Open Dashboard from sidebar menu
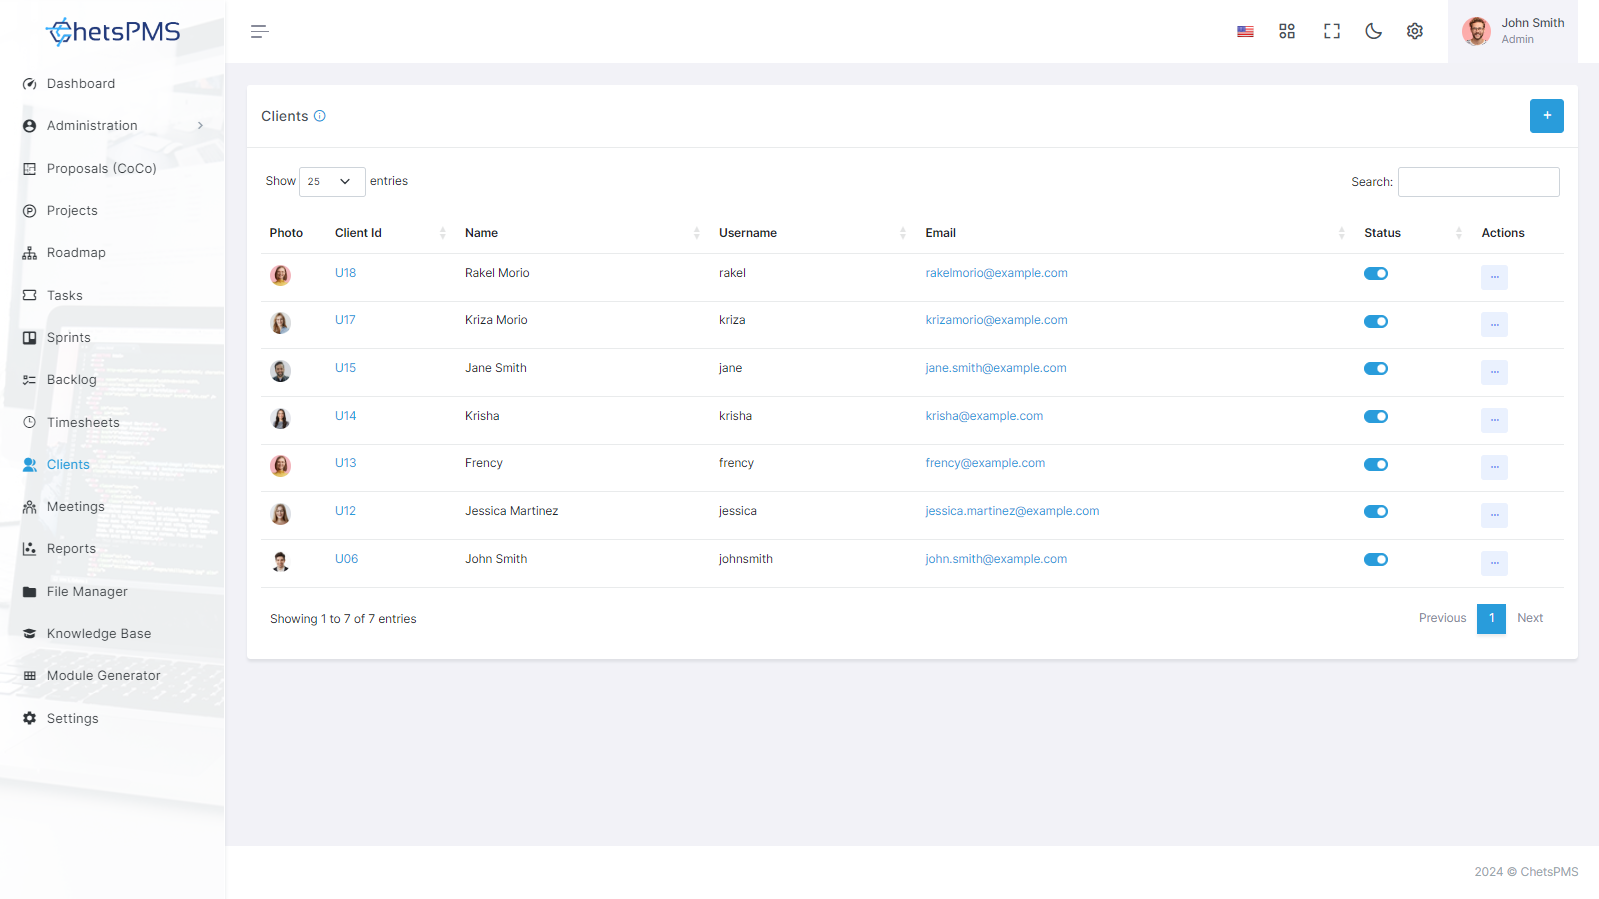Image resolution: width=1599 pixels, height=899 pixels. (81, 84)
